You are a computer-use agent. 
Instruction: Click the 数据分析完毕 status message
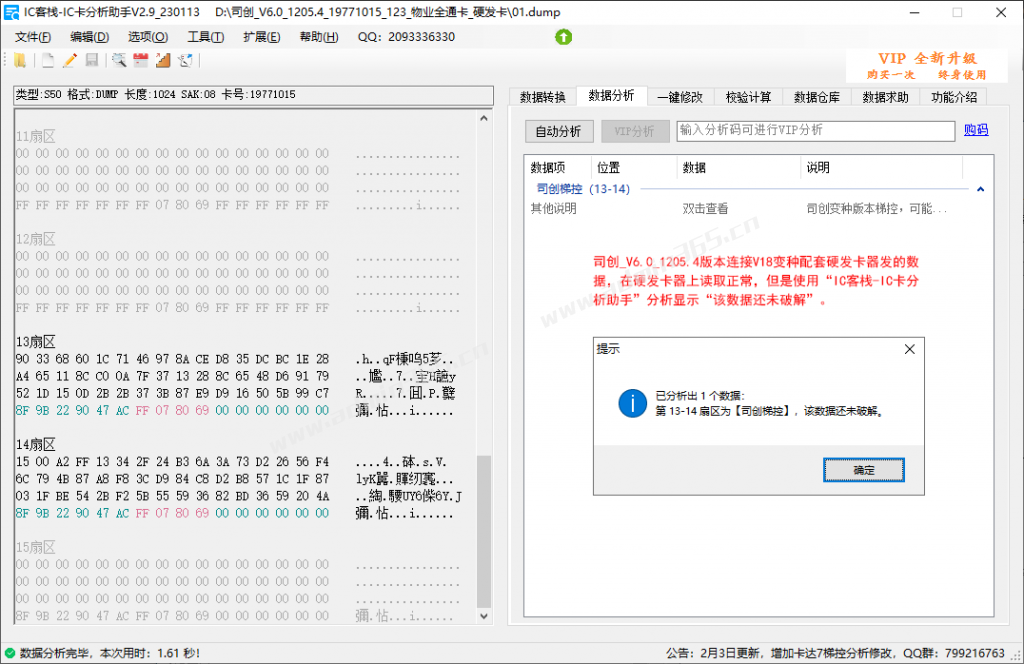(110, 653)
